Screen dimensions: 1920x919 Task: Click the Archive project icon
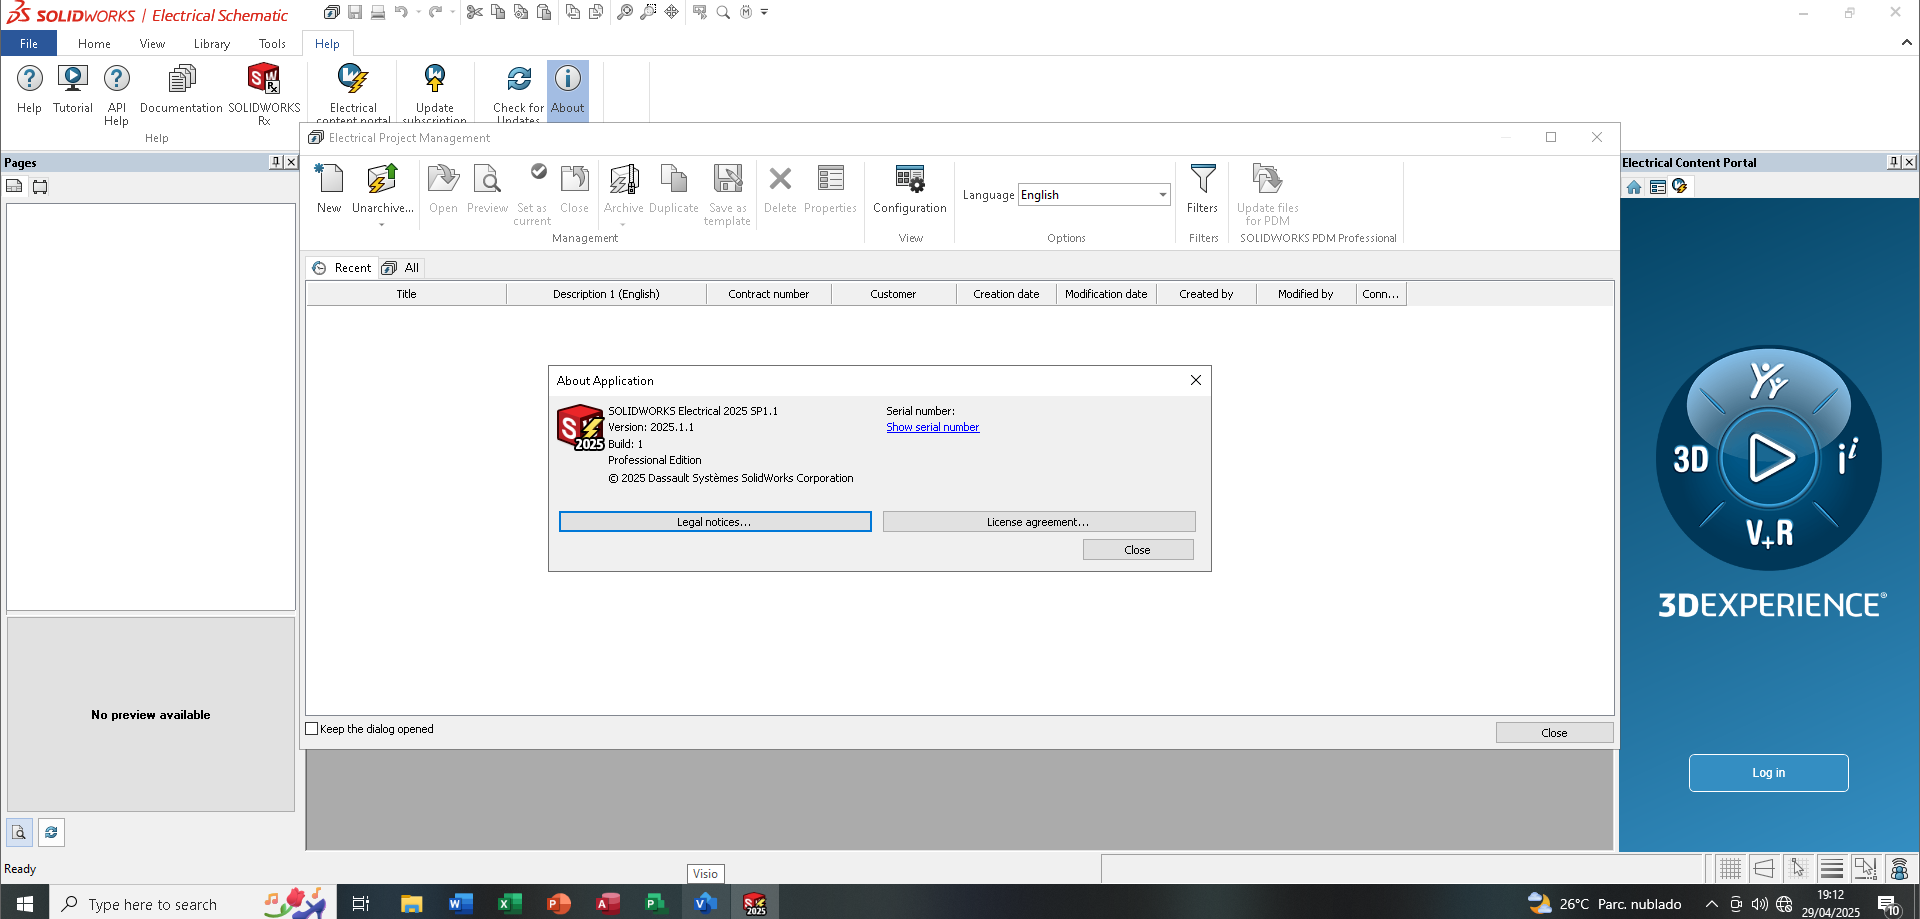(x=624, y=179)
